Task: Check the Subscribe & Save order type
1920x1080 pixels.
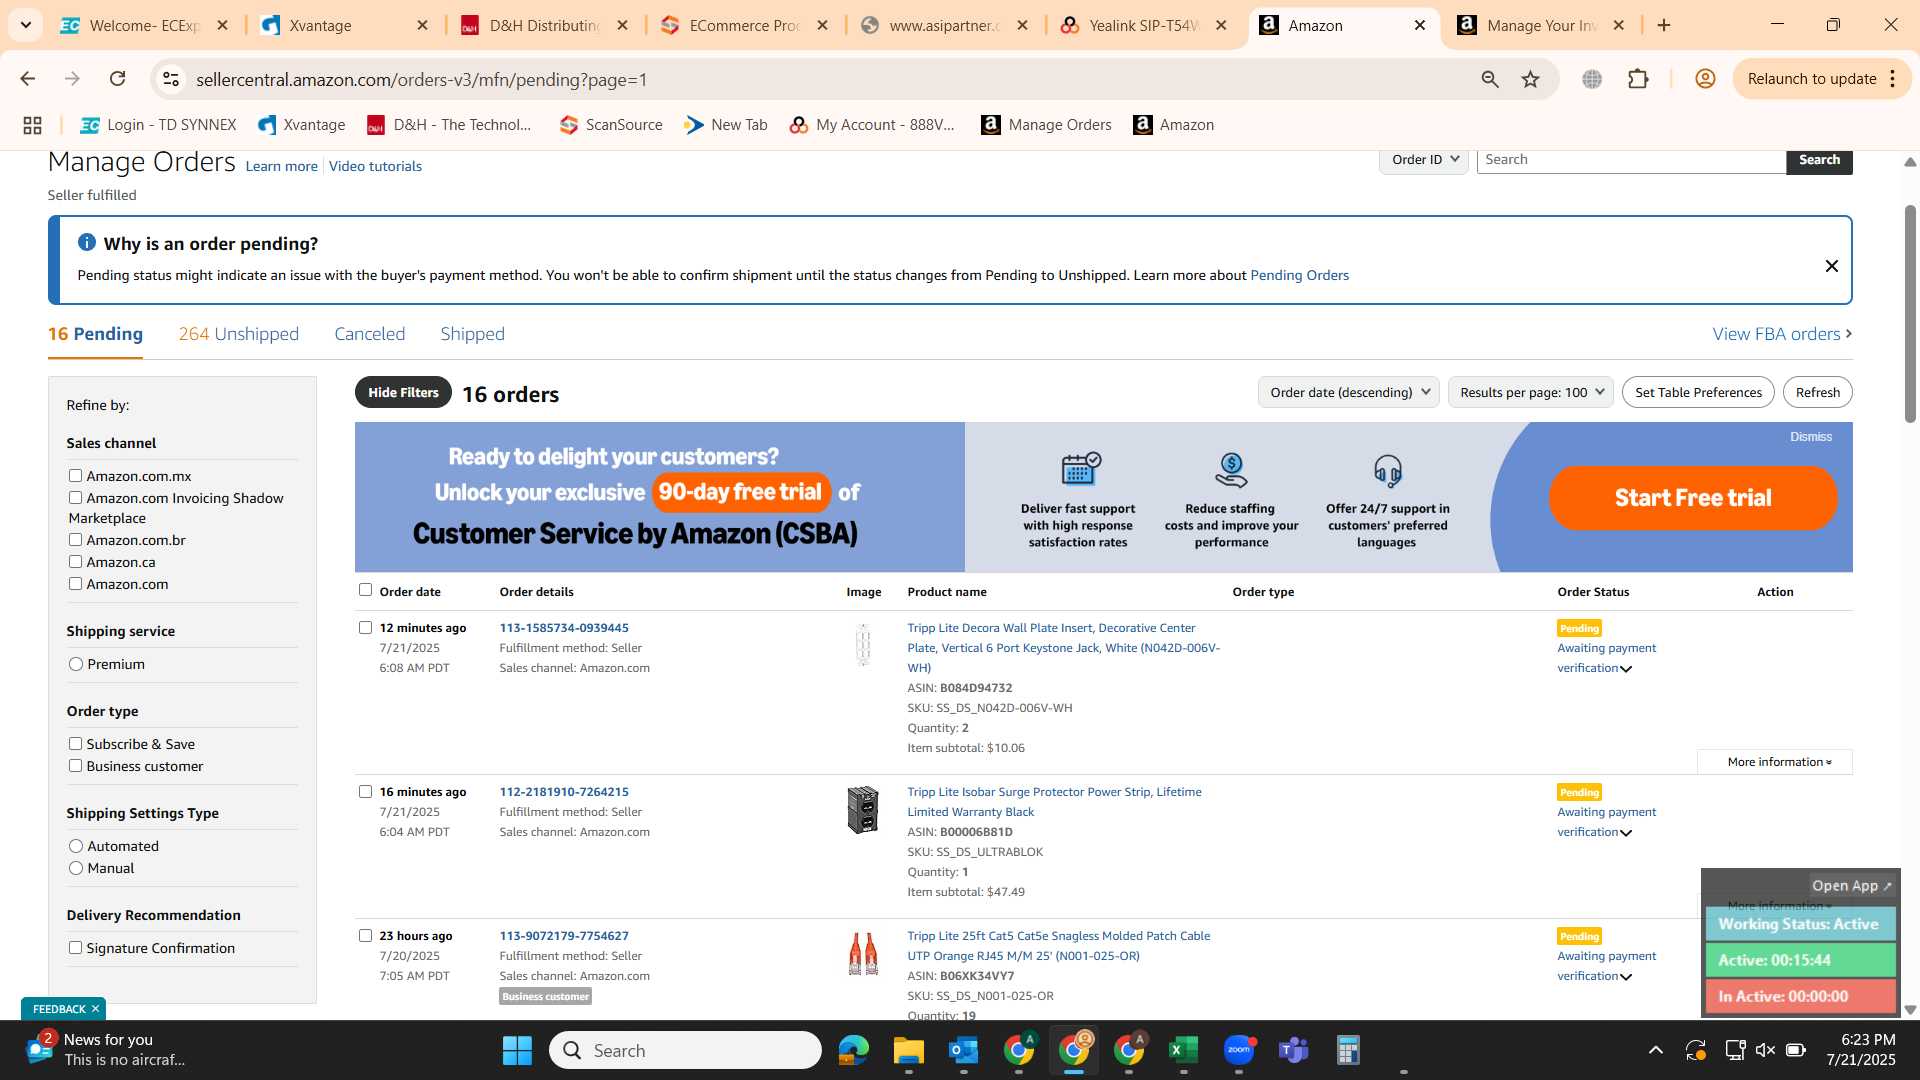Action: tap(75, 744)
